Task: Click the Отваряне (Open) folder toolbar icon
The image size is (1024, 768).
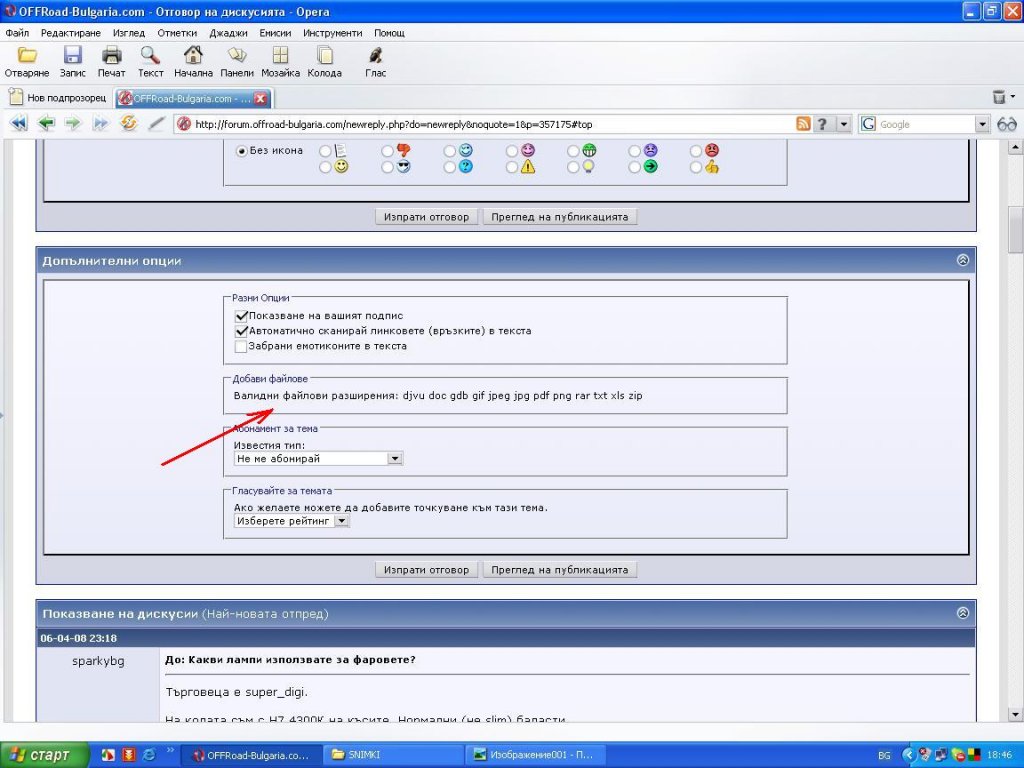Action: point(26,56)
